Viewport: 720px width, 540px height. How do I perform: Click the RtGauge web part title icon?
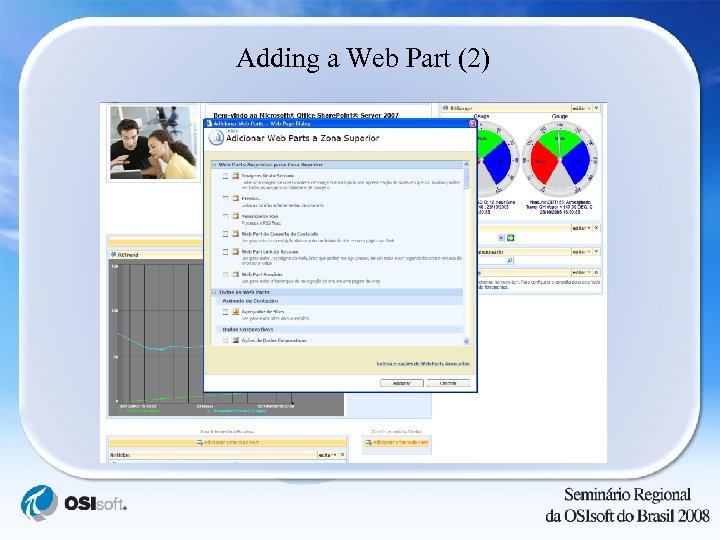tap(445, 108)
